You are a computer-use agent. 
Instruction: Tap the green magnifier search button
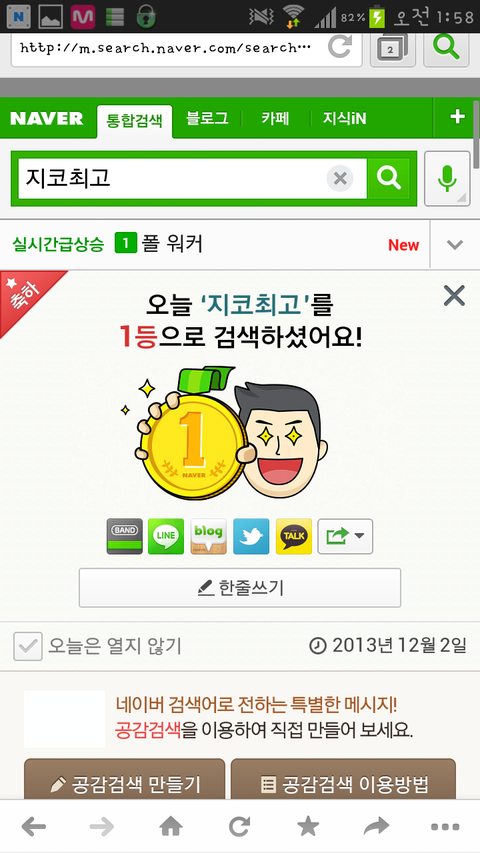tap(389, 178)
